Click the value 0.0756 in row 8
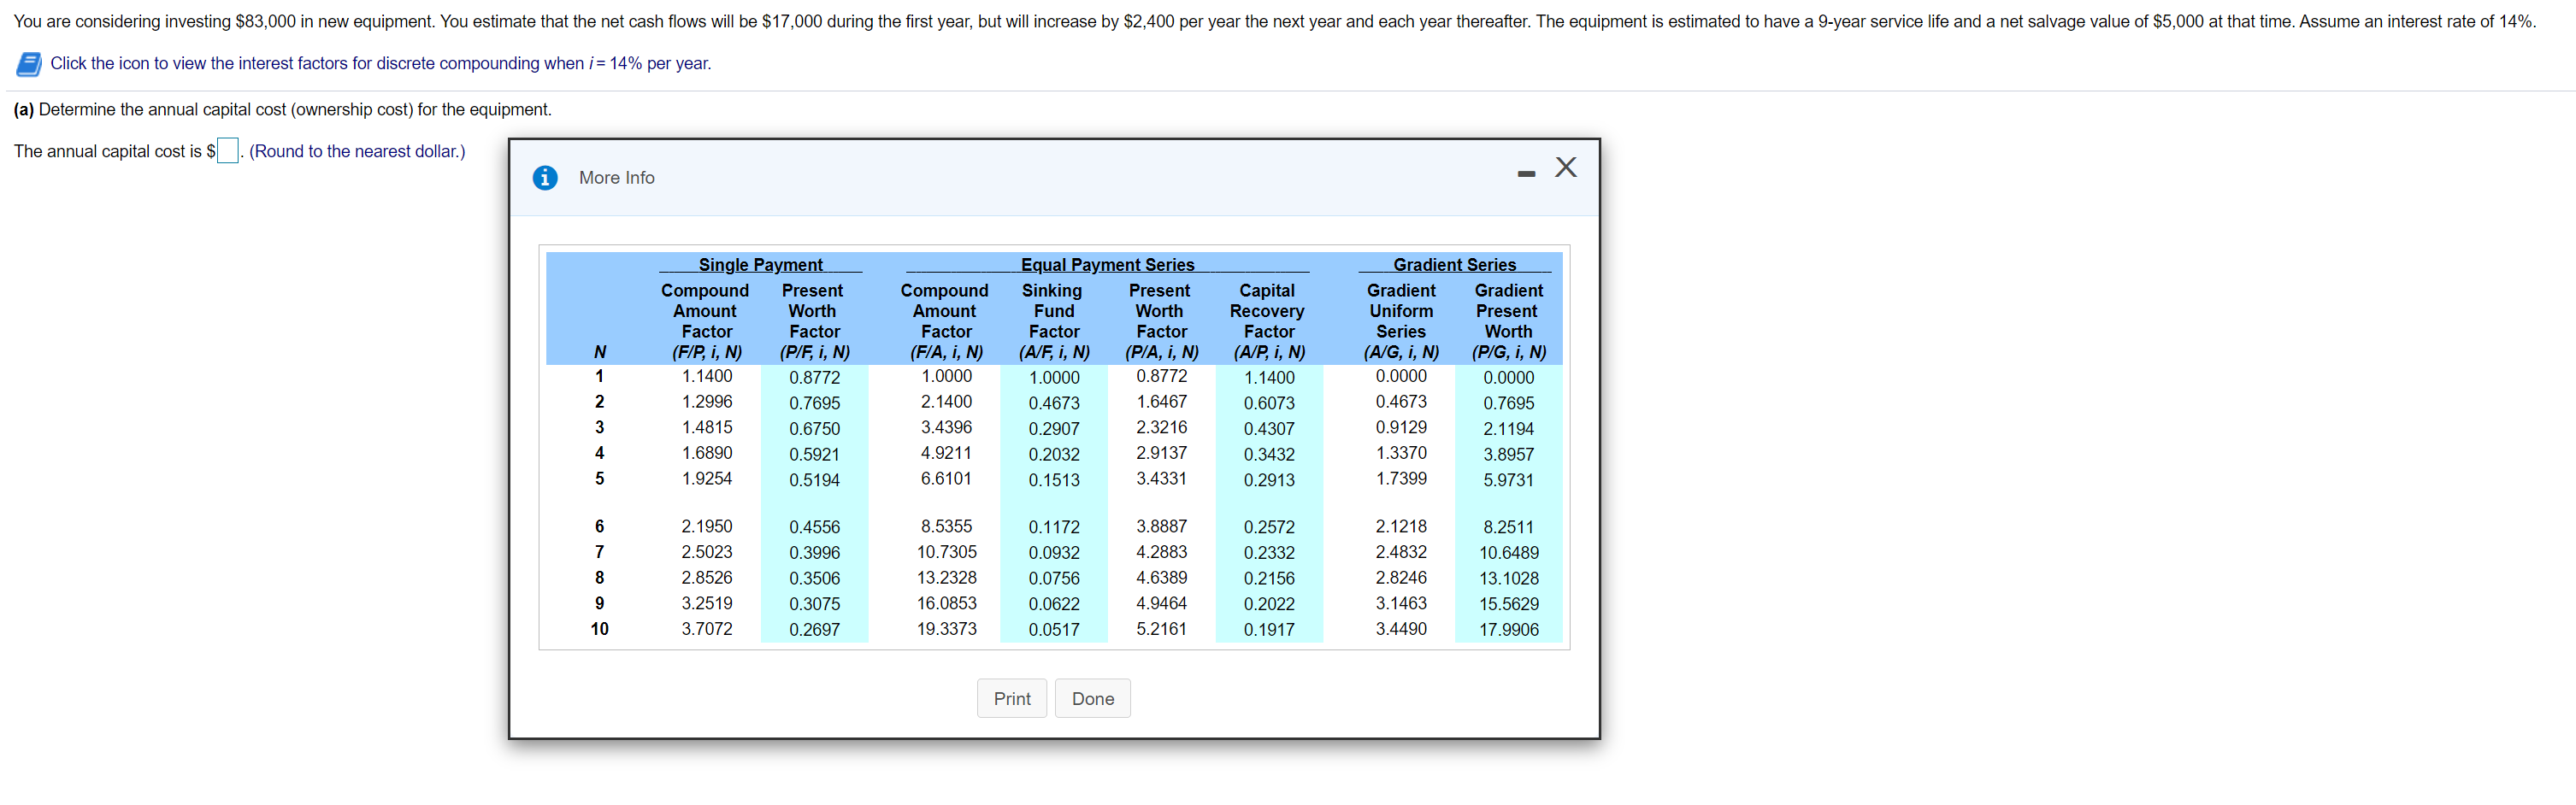 1054,580
